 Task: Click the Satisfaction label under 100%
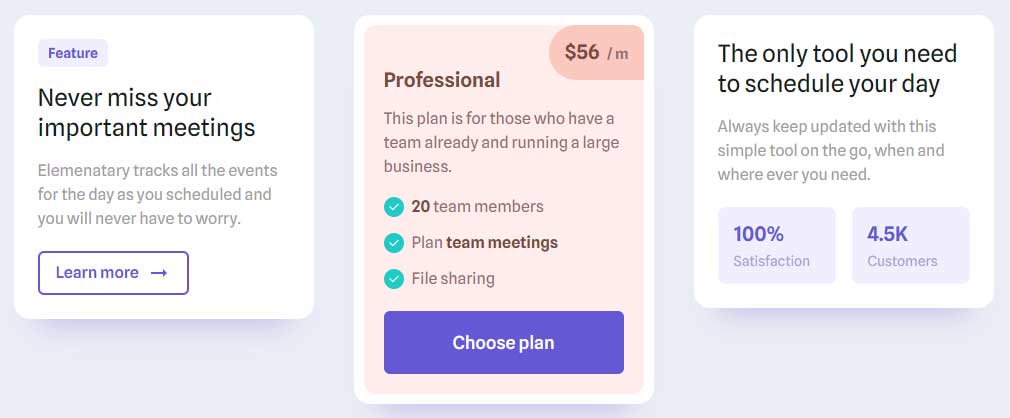772,261
